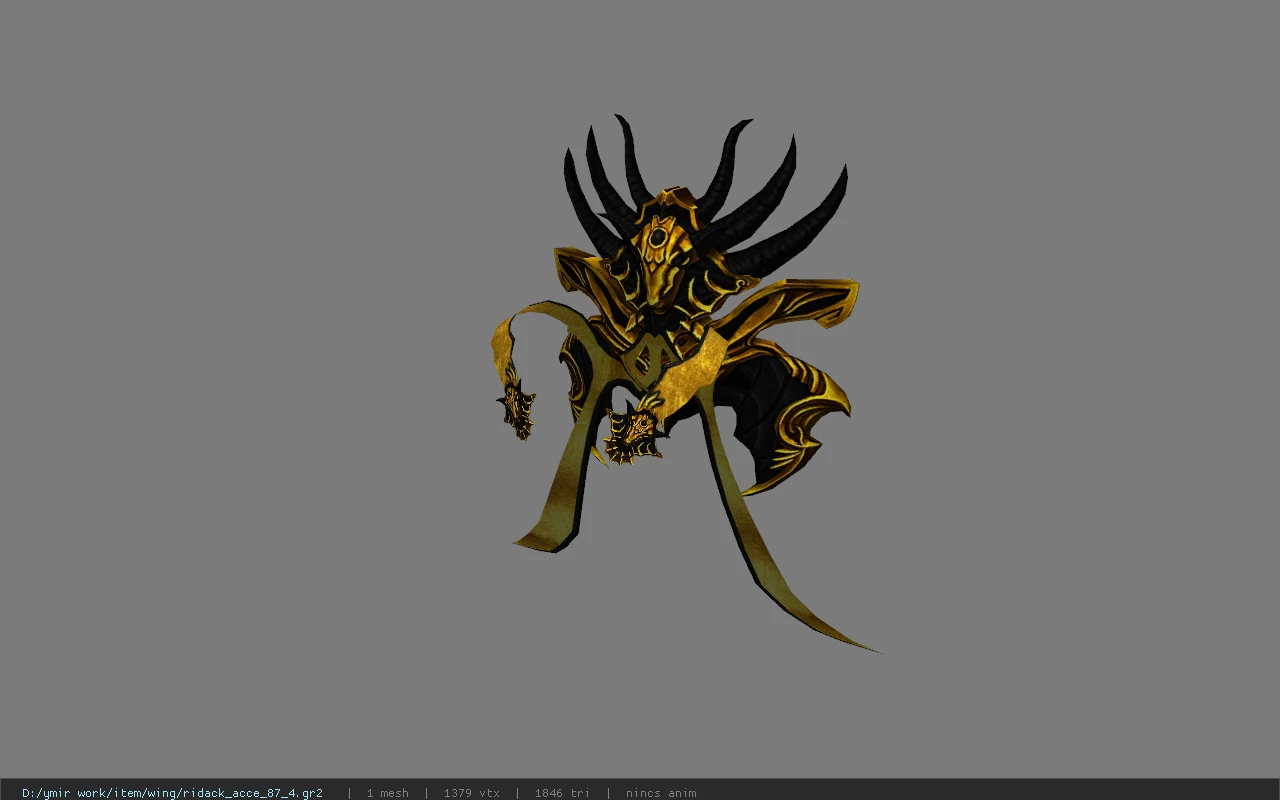Click the '1379 vtx' vertex count
The image size is (1280, 800).
471,793
